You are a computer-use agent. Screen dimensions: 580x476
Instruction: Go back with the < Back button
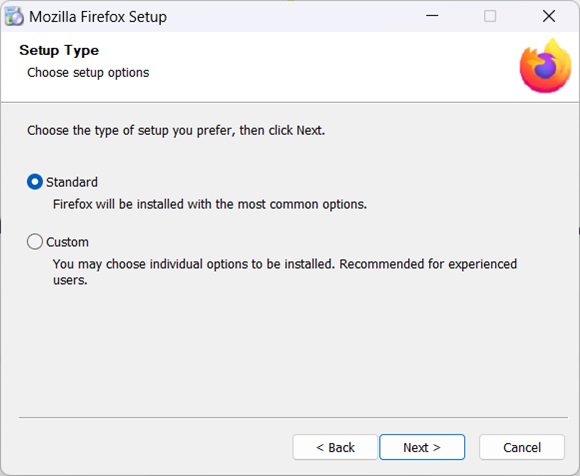point(335,447)
